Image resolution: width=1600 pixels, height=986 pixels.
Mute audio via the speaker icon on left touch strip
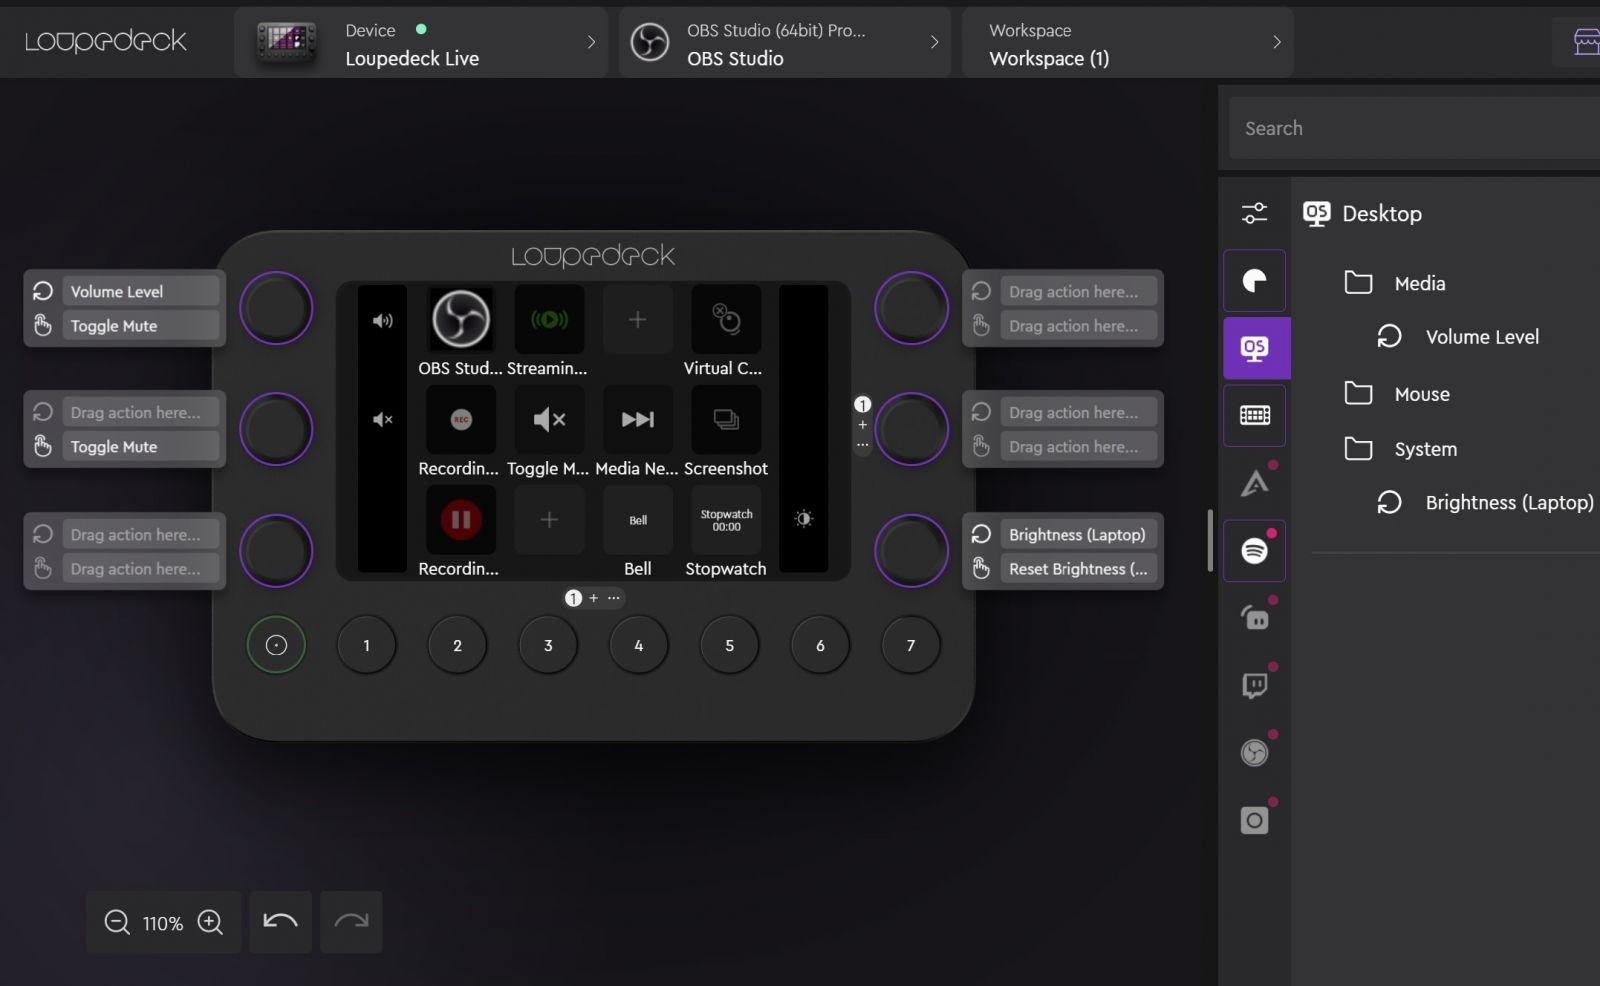point(383,419)
